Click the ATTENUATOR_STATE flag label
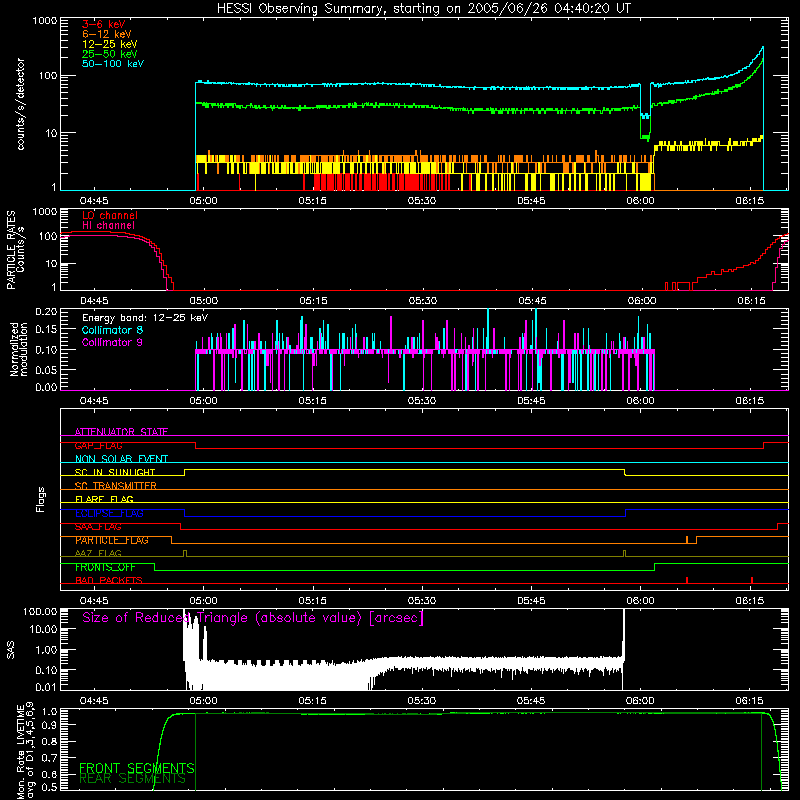800x800 pixels. [x=121, y=432]
